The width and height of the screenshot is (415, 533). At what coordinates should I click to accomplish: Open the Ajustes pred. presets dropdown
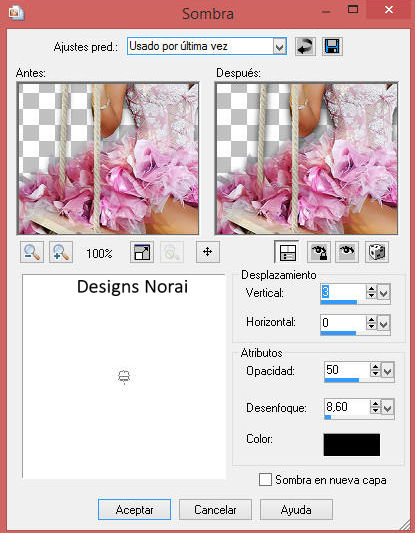click(279, 46)
